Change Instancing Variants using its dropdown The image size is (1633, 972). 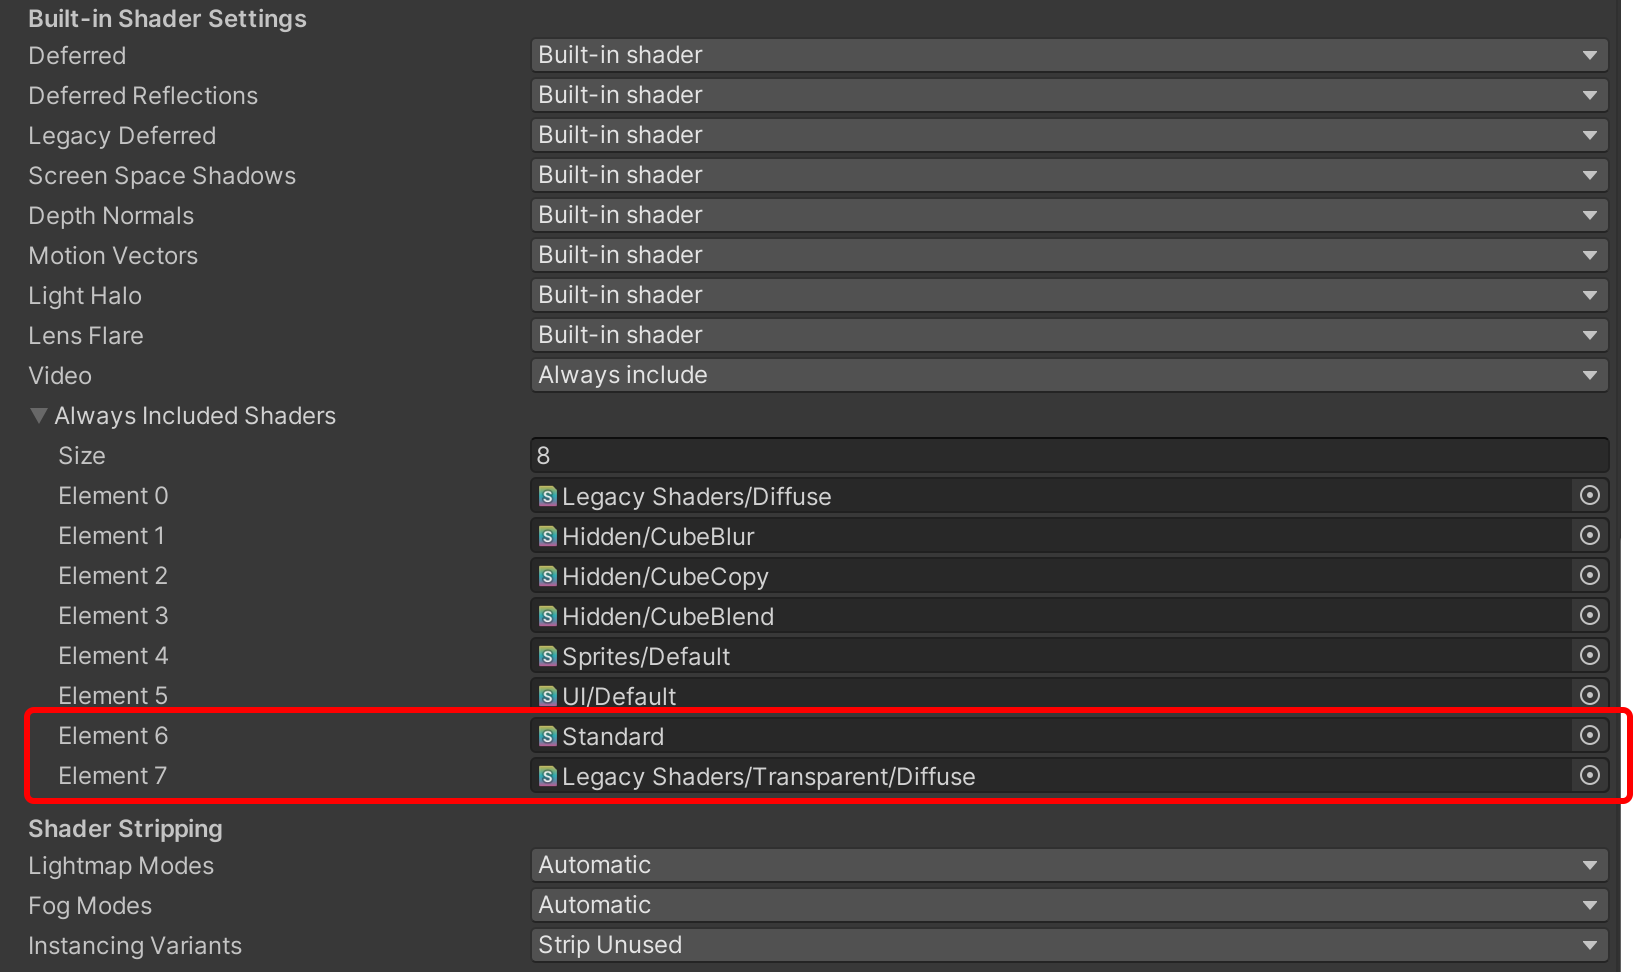pyautogui.click(x=1591, y=944)
